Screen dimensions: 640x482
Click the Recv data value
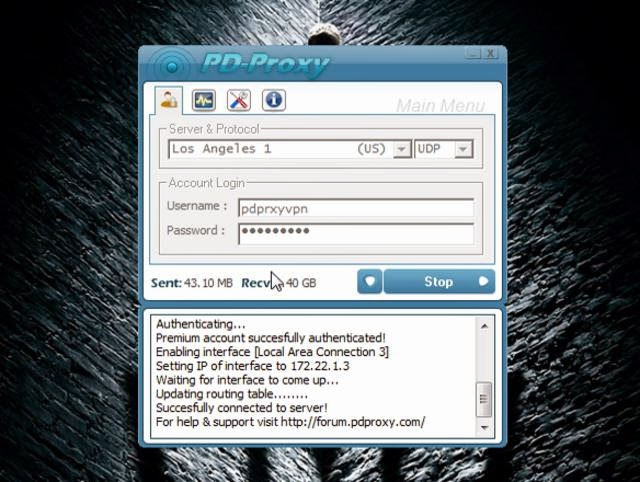[301, 283]
